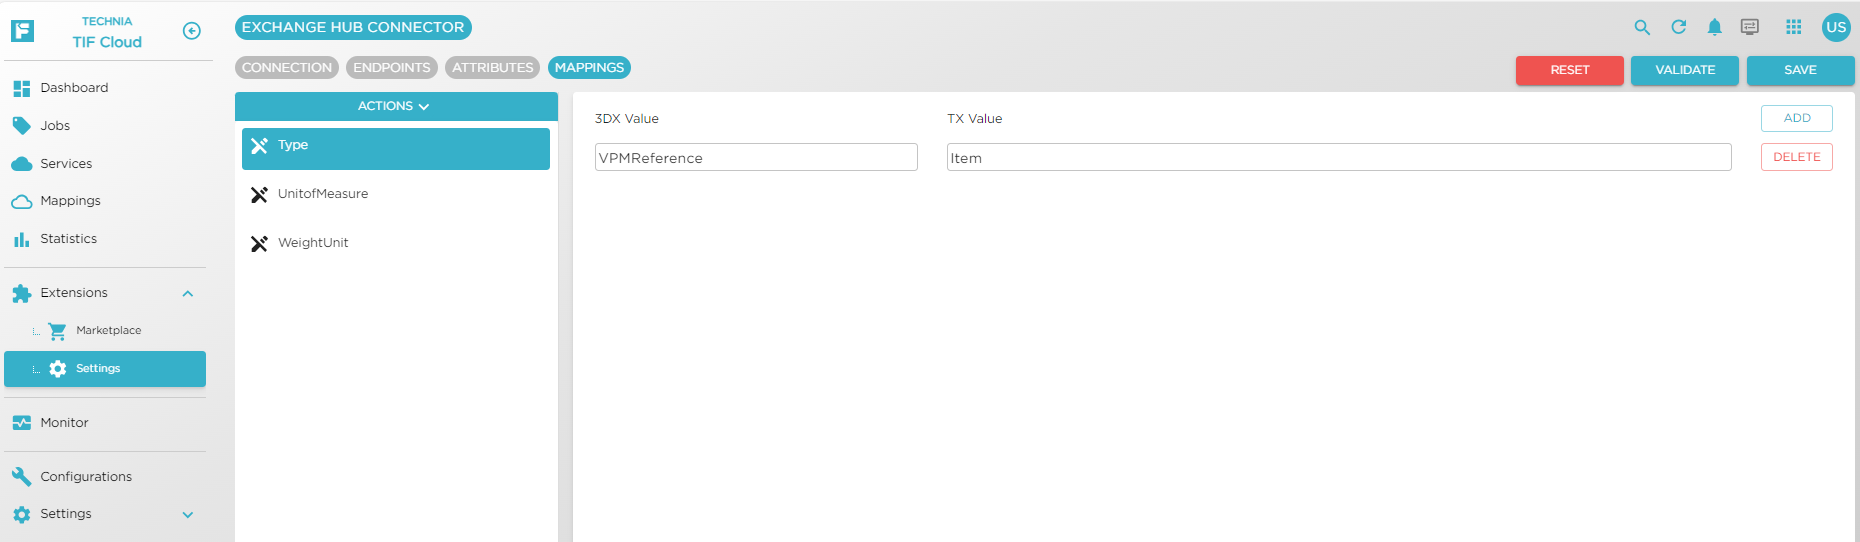The width and height of the screenshot is (1860, 542).
Task: Click the VALIDATE button
Action: 1684,70
